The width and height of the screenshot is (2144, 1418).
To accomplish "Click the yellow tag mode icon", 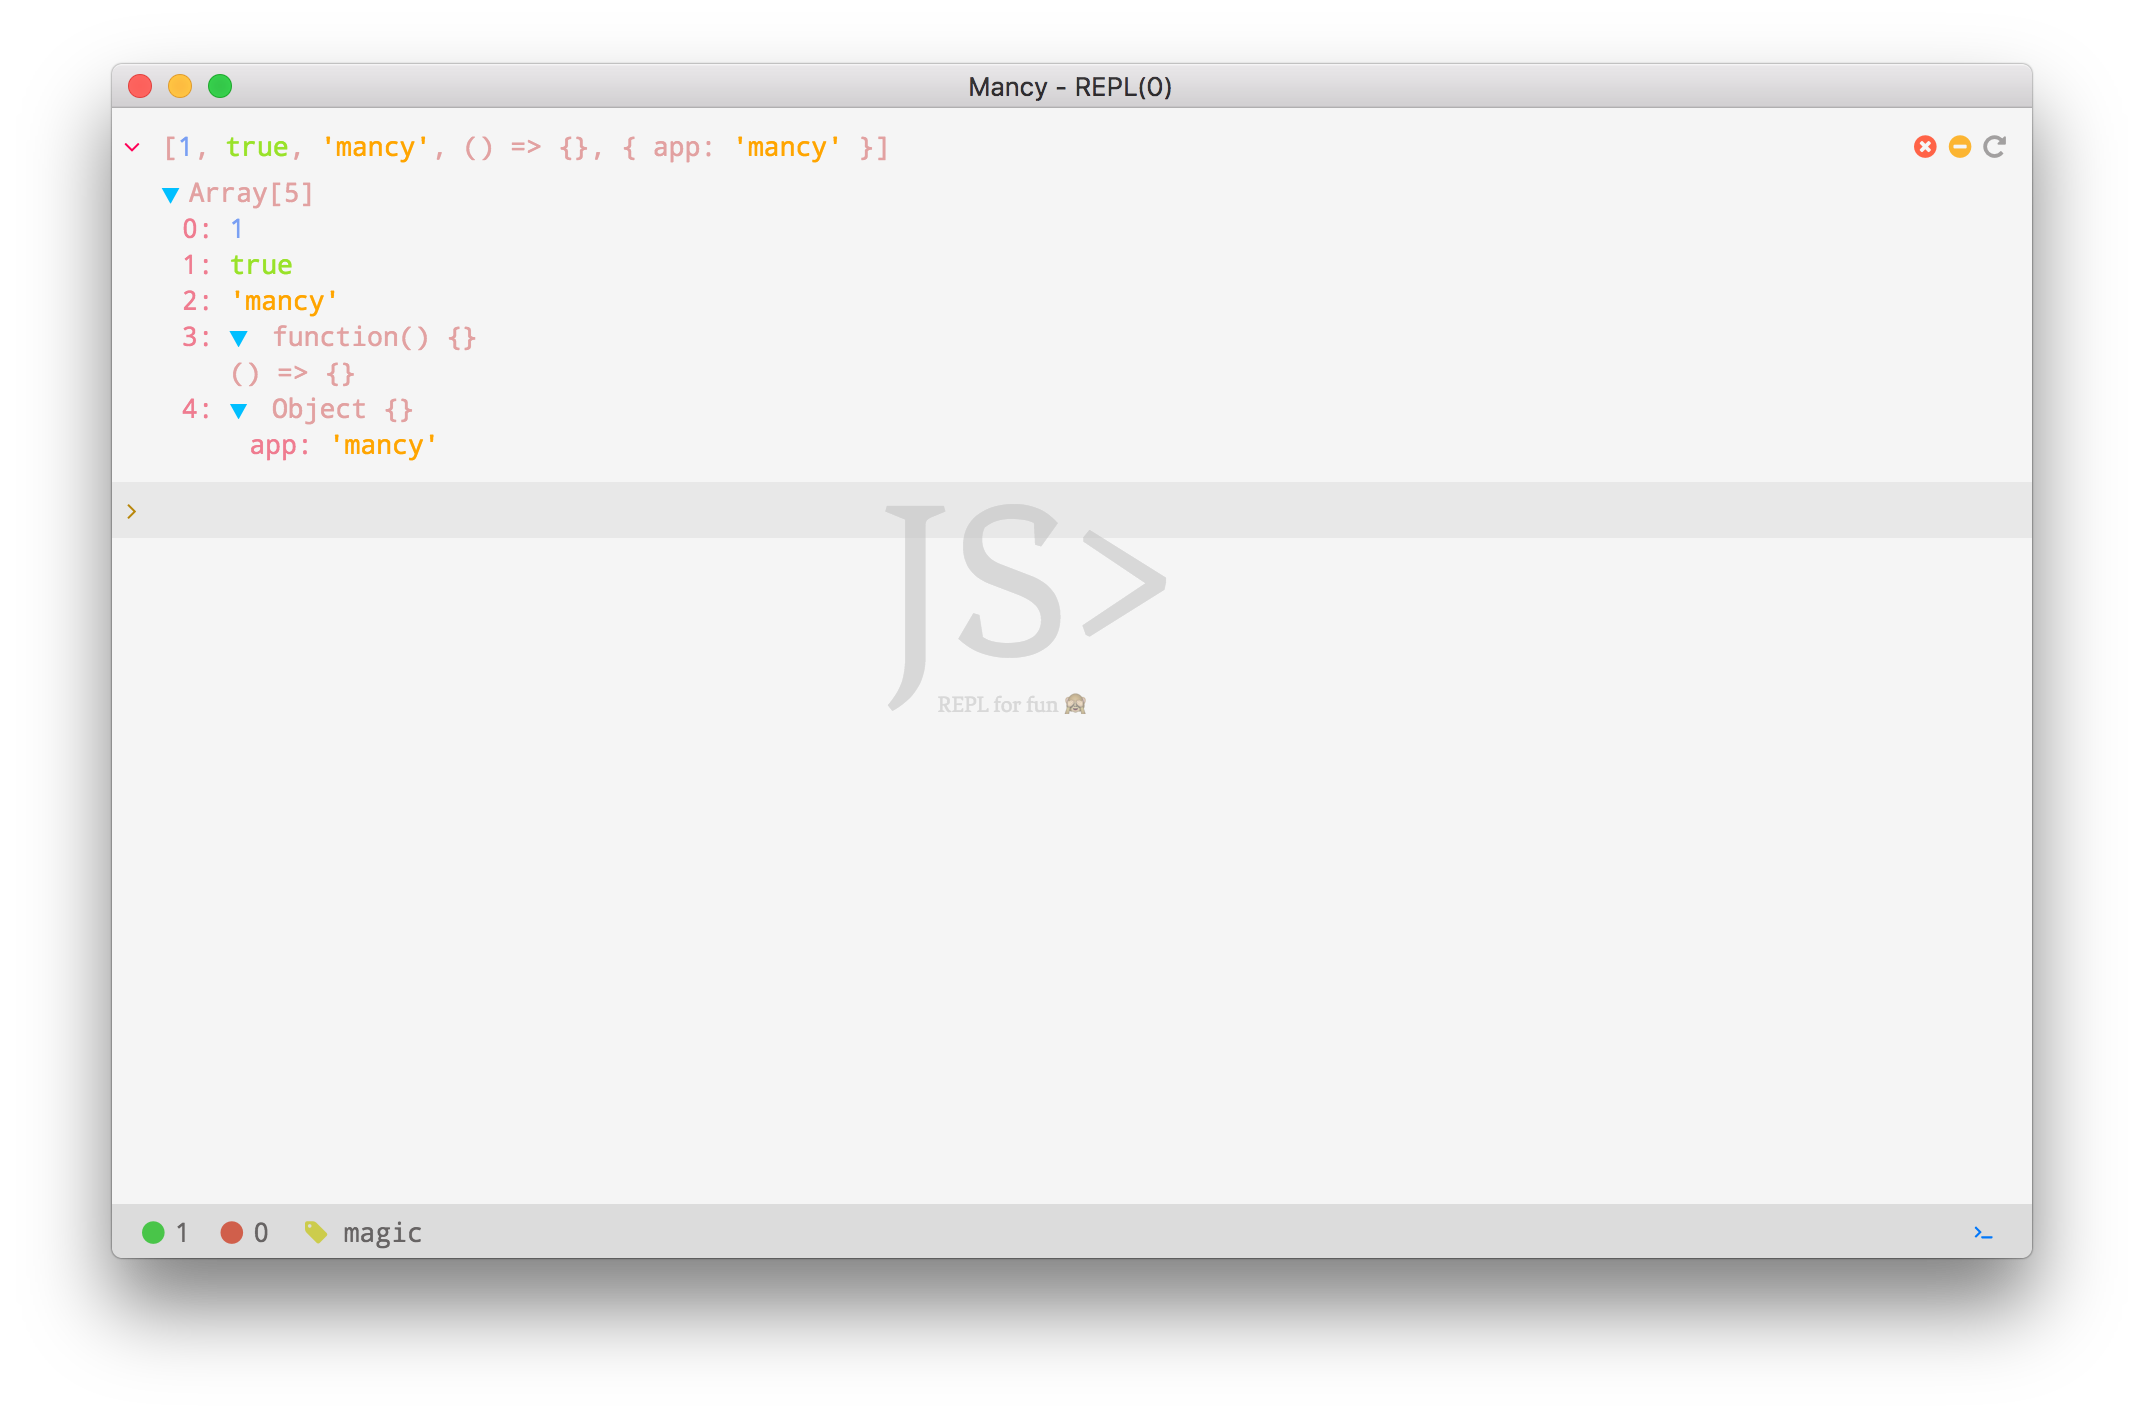I will coord(316,1232).
